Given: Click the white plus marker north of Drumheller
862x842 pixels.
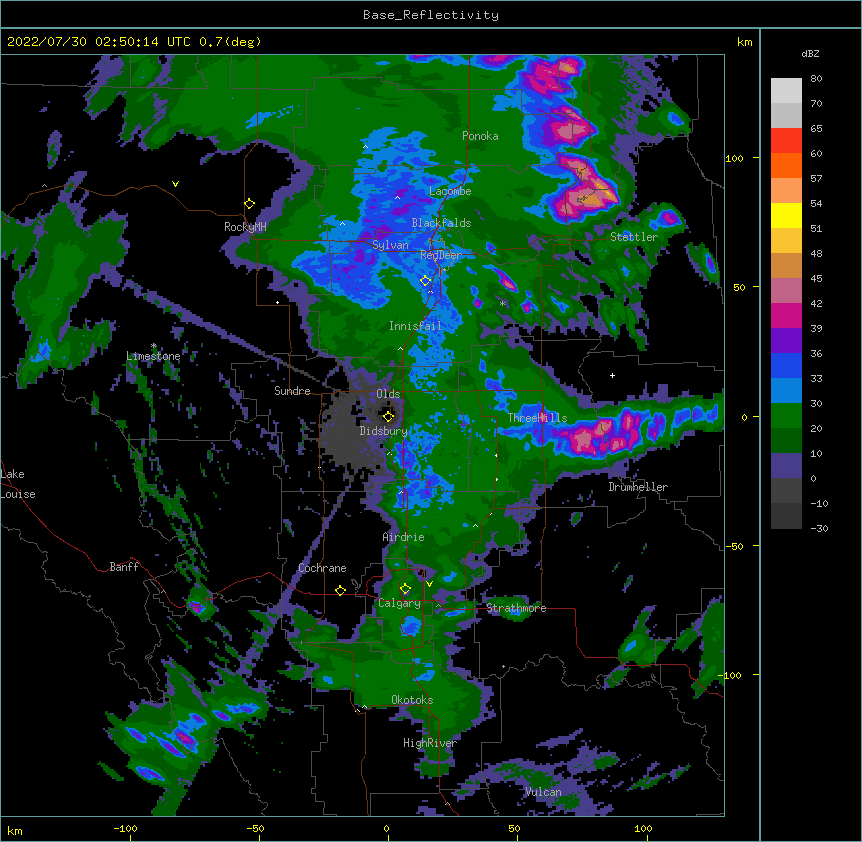Looking at the screenshot, I should (612, 375).
